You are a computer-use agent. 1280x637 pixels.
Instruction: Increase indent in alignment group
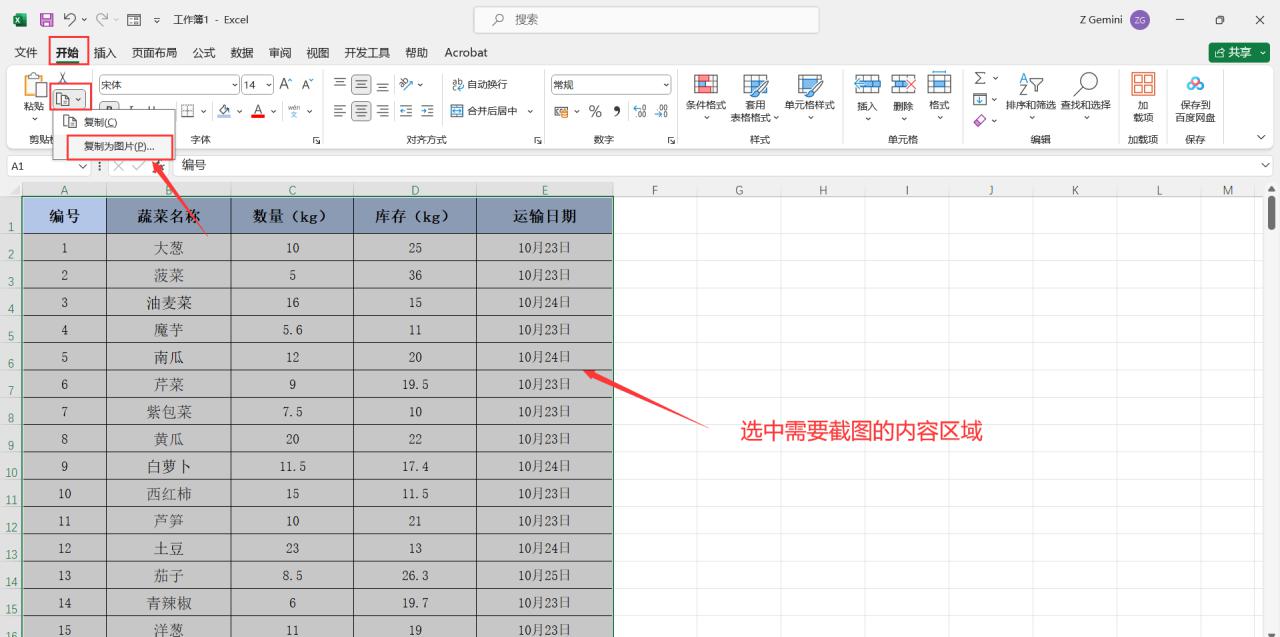pos(427,111)
